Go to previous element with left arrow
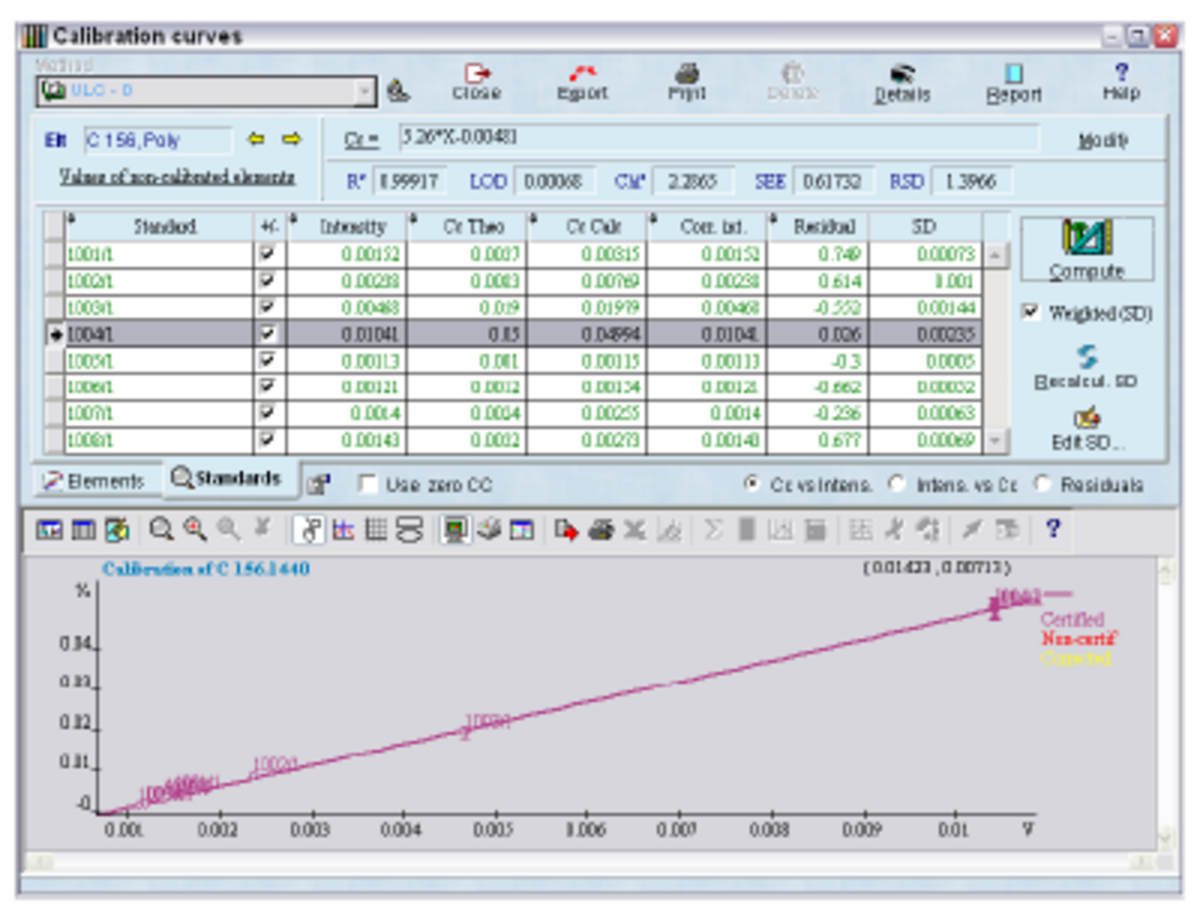The width and height of the screenshot is (1200, 912). [x=256, y=140]
